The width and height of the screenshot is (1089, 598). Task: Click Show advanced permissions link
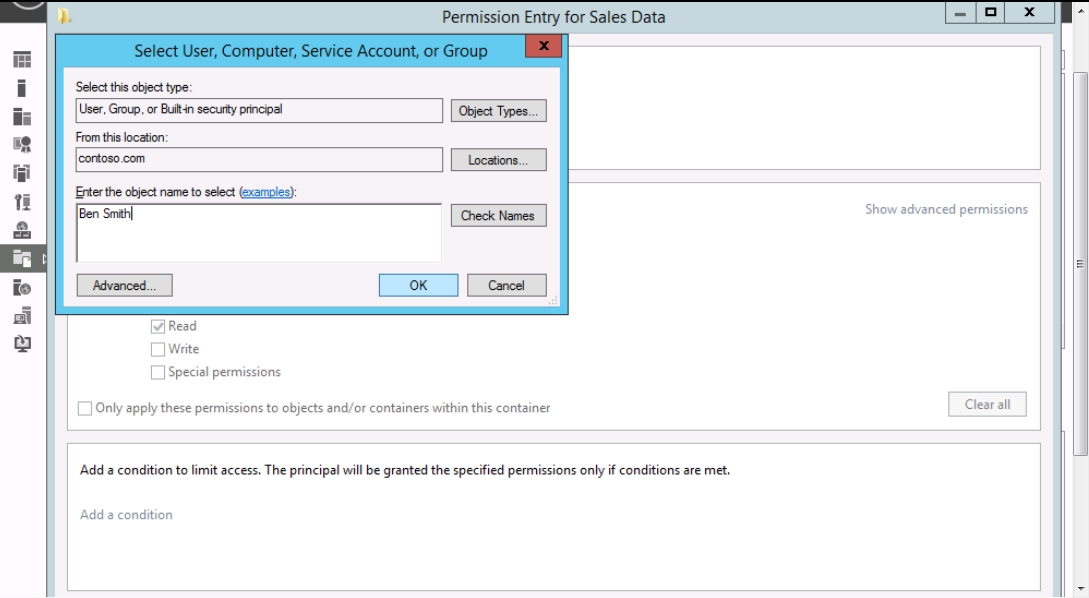(945, 210)
